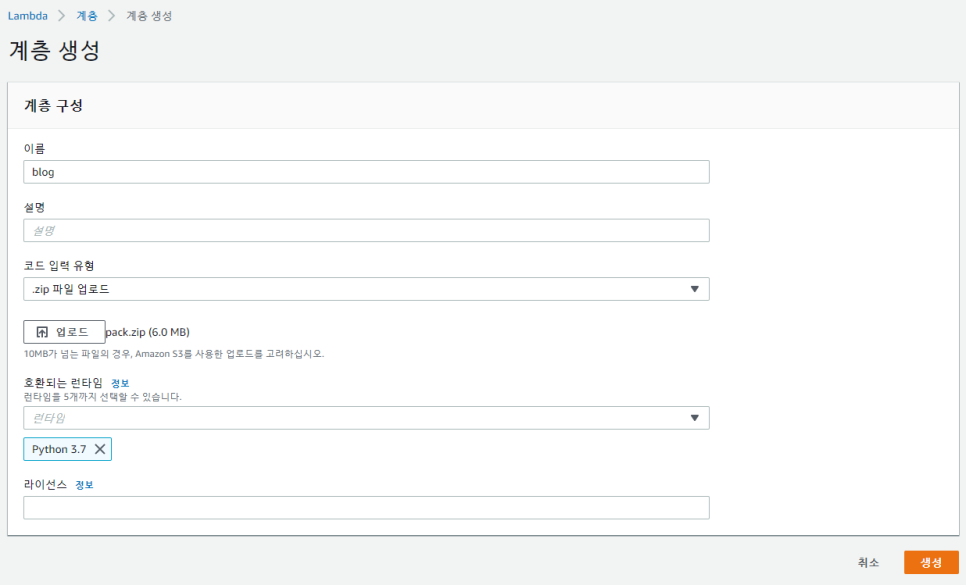Focus the 이름 field containing blog

[367, 172]
